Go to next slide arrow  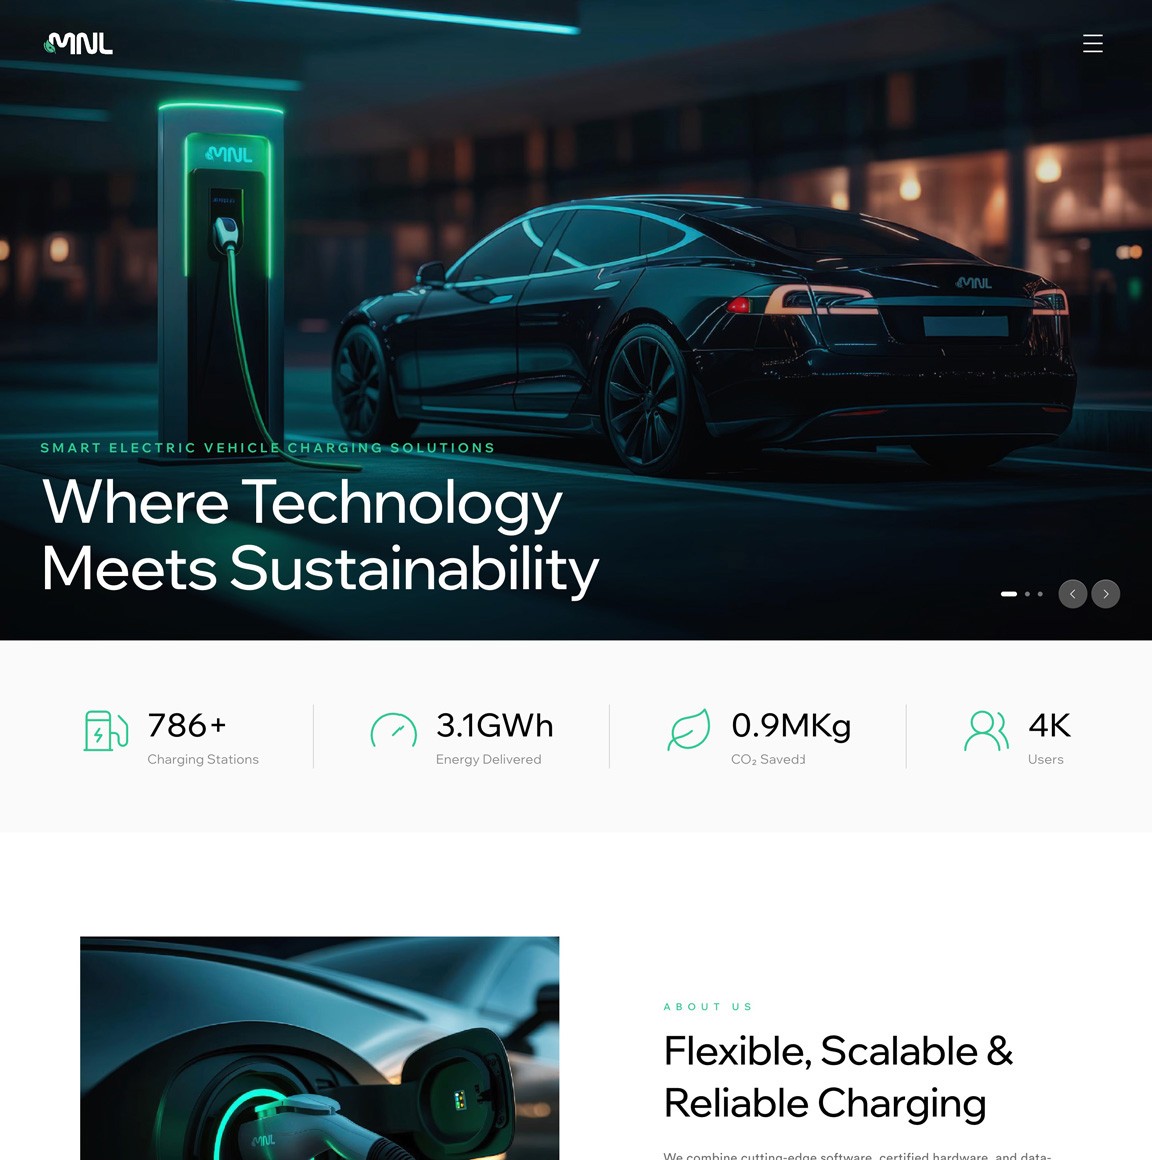point(1105,594)
